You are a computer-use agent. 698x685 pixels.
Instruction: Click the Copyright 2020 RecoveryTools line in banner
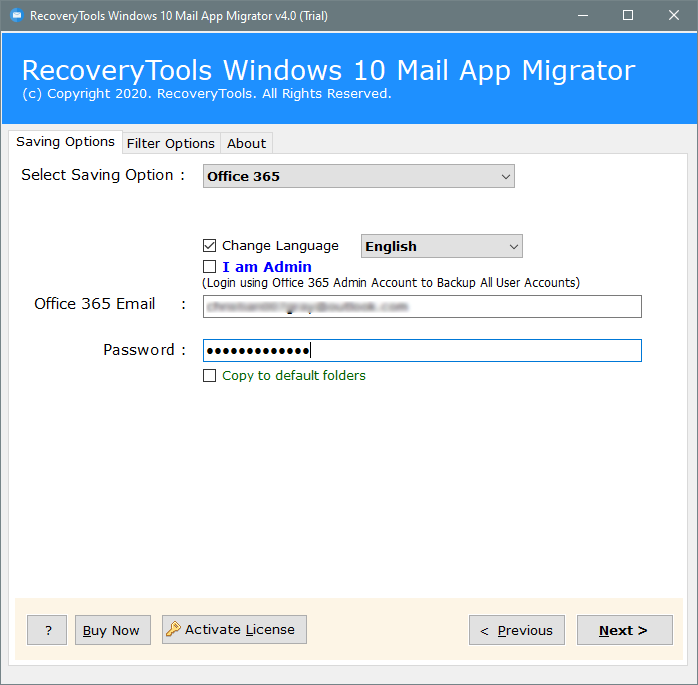(207, 94)
